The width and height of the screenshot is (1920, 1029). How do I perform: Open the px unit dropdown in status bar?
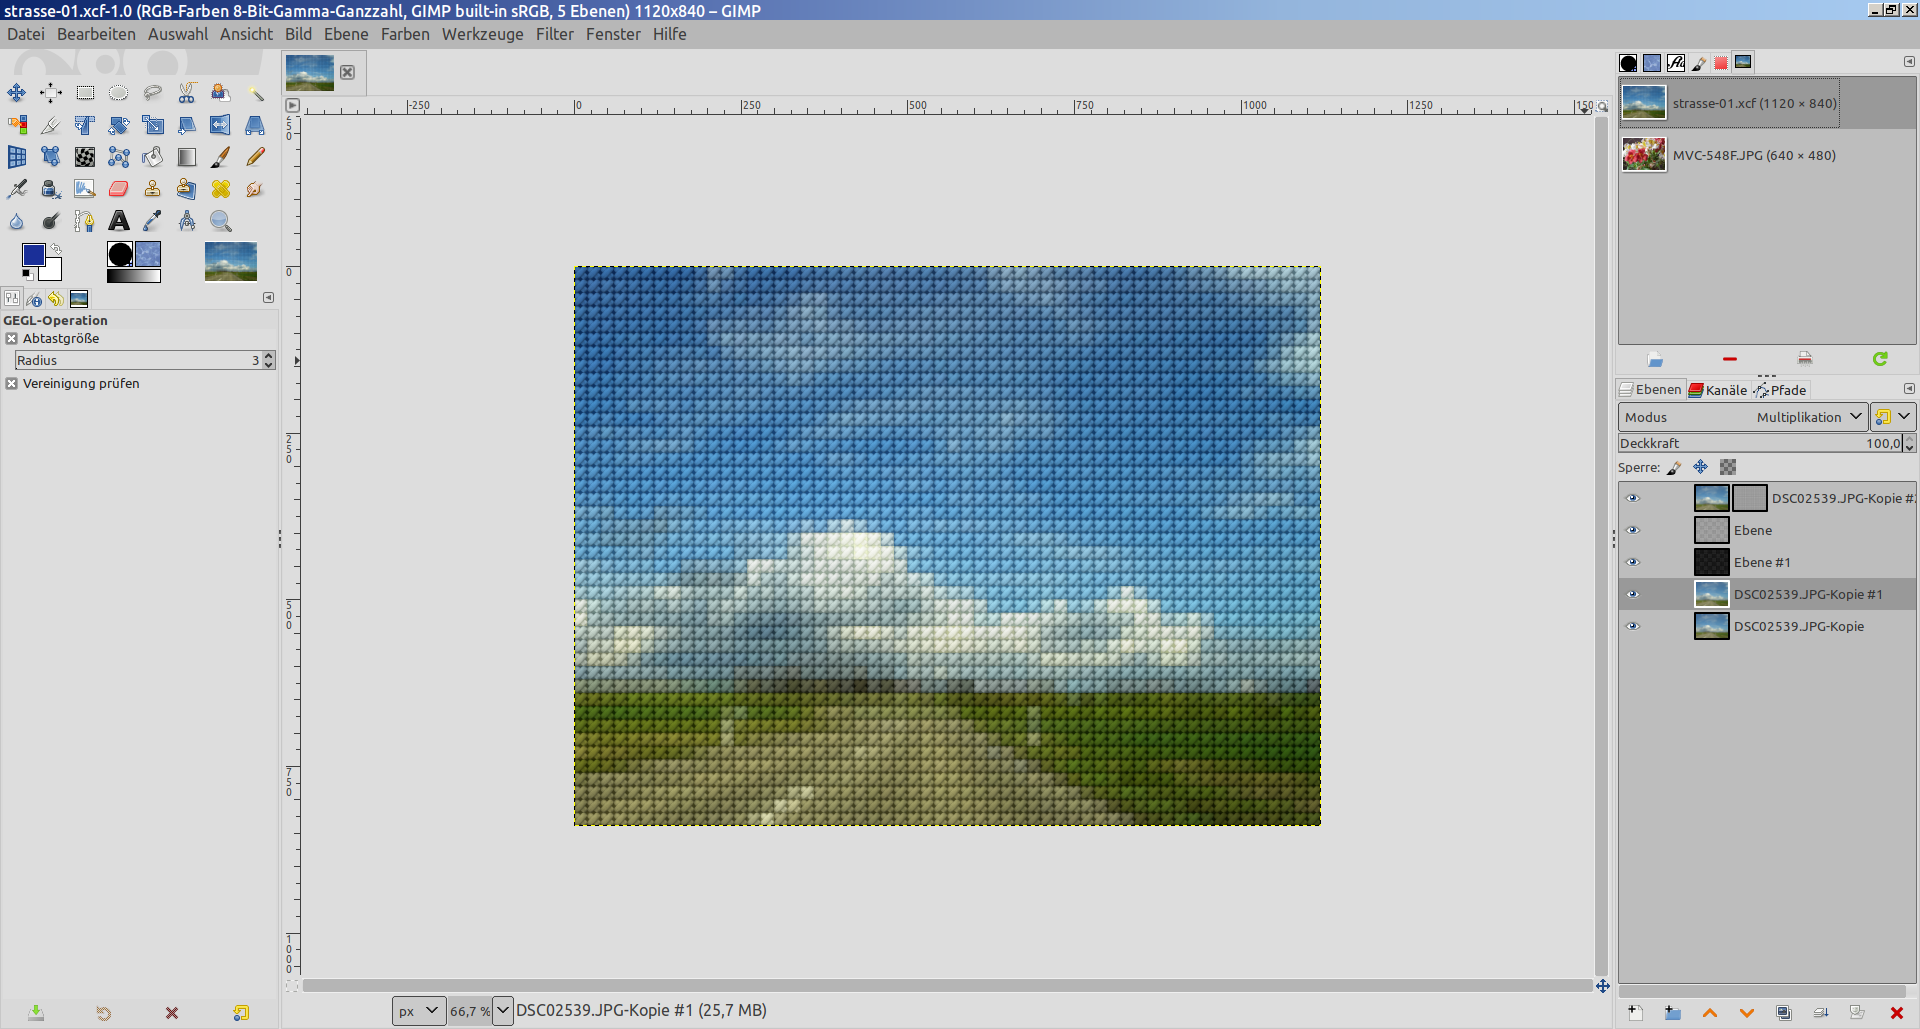tap(419, 1011)
